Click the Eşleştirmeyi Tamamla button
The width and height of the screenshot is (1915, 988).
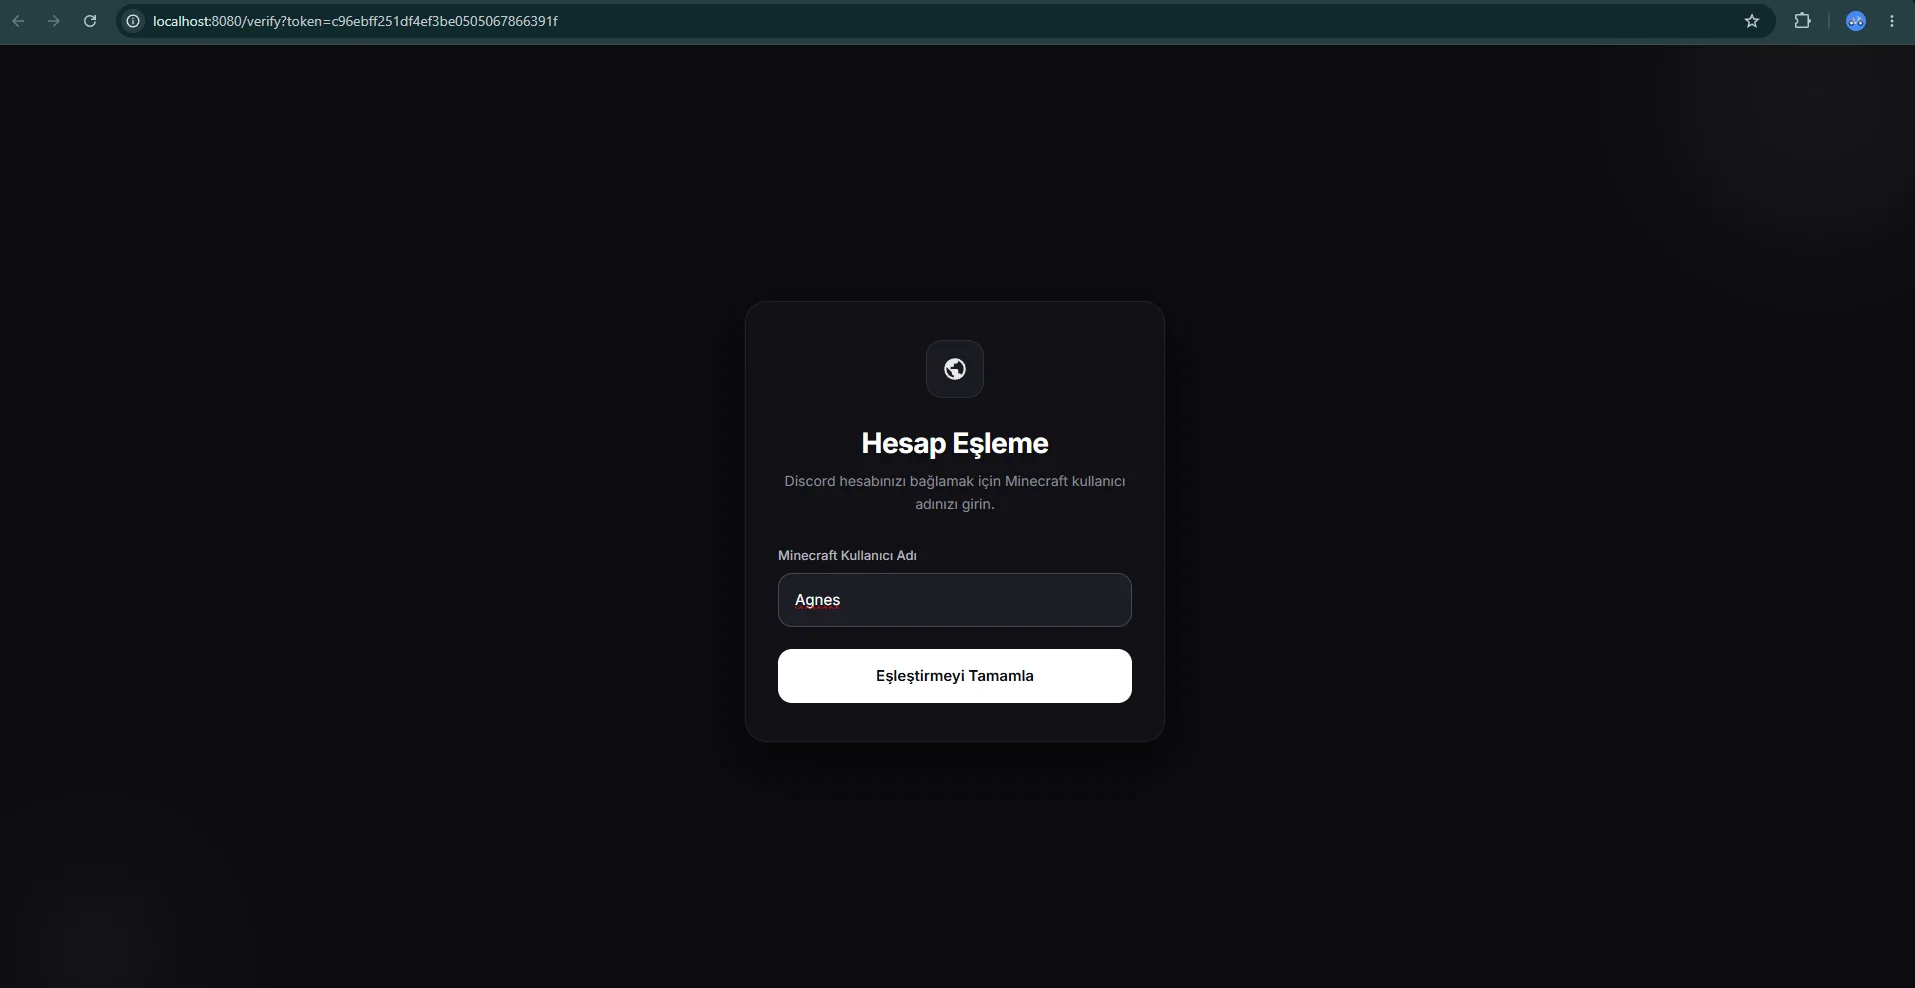tap(955, 676)
